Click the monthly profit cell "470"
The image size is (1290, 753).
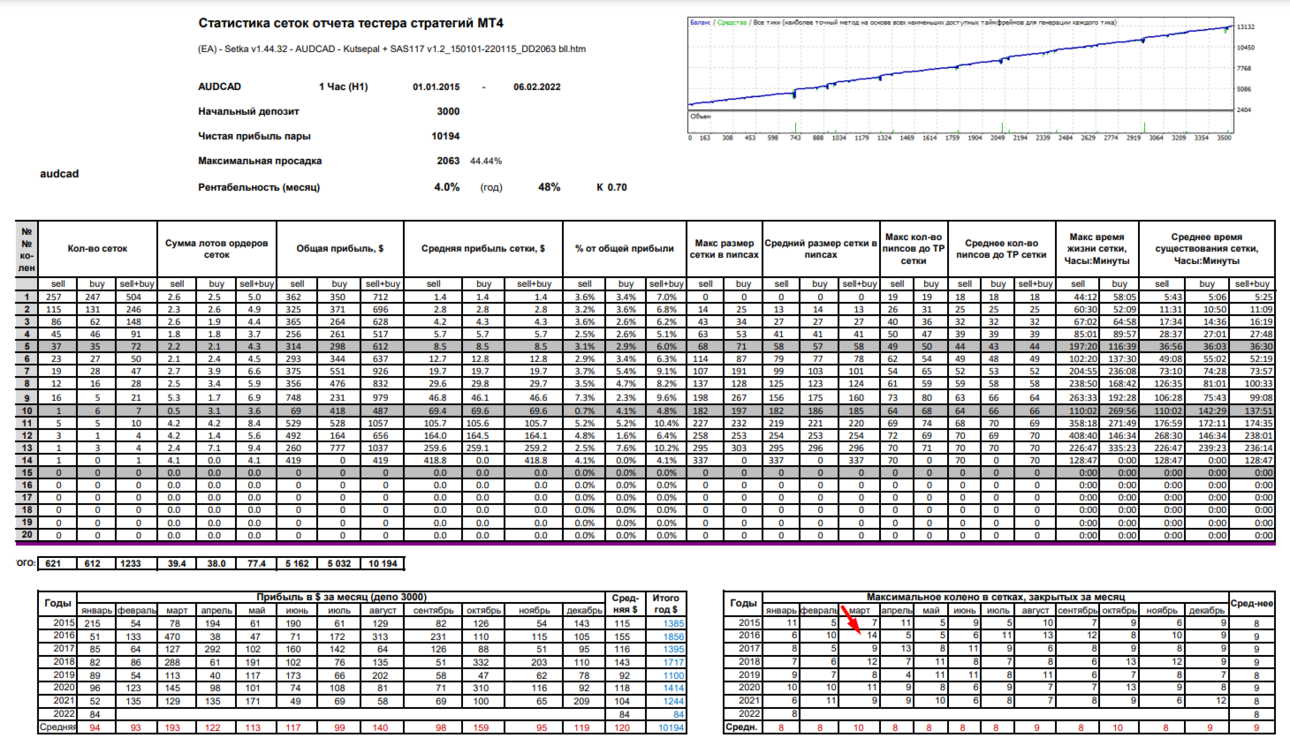(178, 636)
